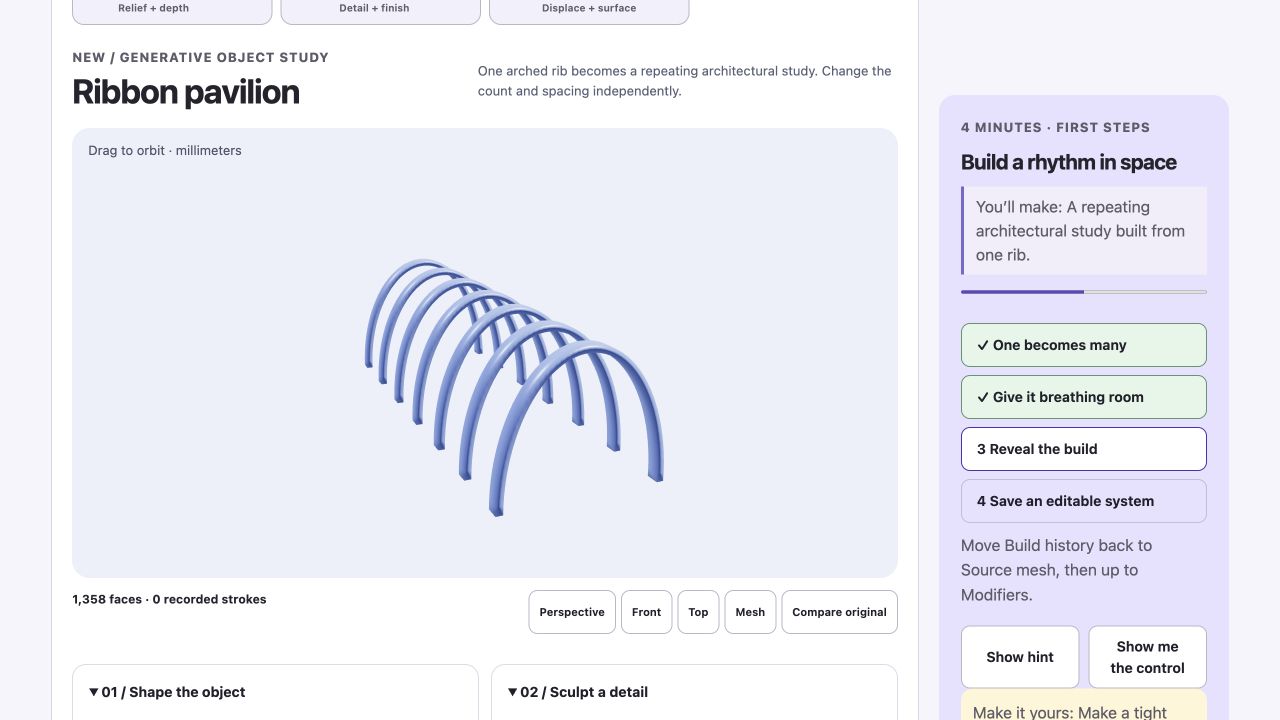Click the ribbon pavilion 3D model
Image resolution: width=1280 pixels, height=720 pixels.
pos(514,386)
